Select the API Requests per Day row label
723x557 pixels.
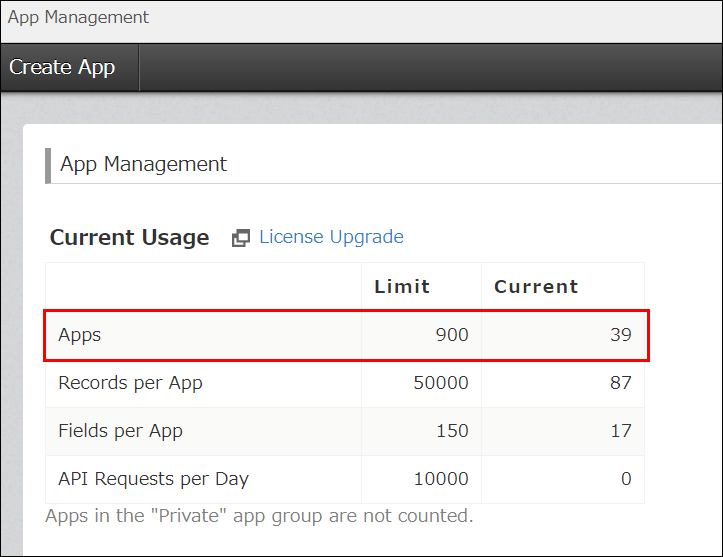click(153, 479)
